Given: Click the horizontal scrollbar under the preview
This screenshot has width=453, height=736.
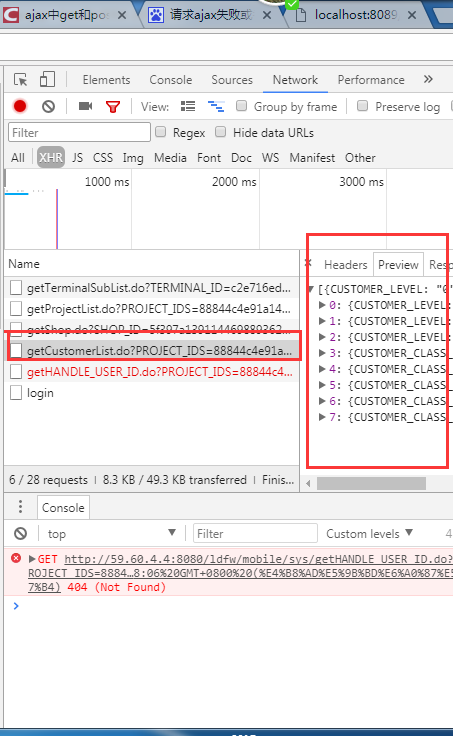Looking at the screenshot, I should click(x=371, y=483).
